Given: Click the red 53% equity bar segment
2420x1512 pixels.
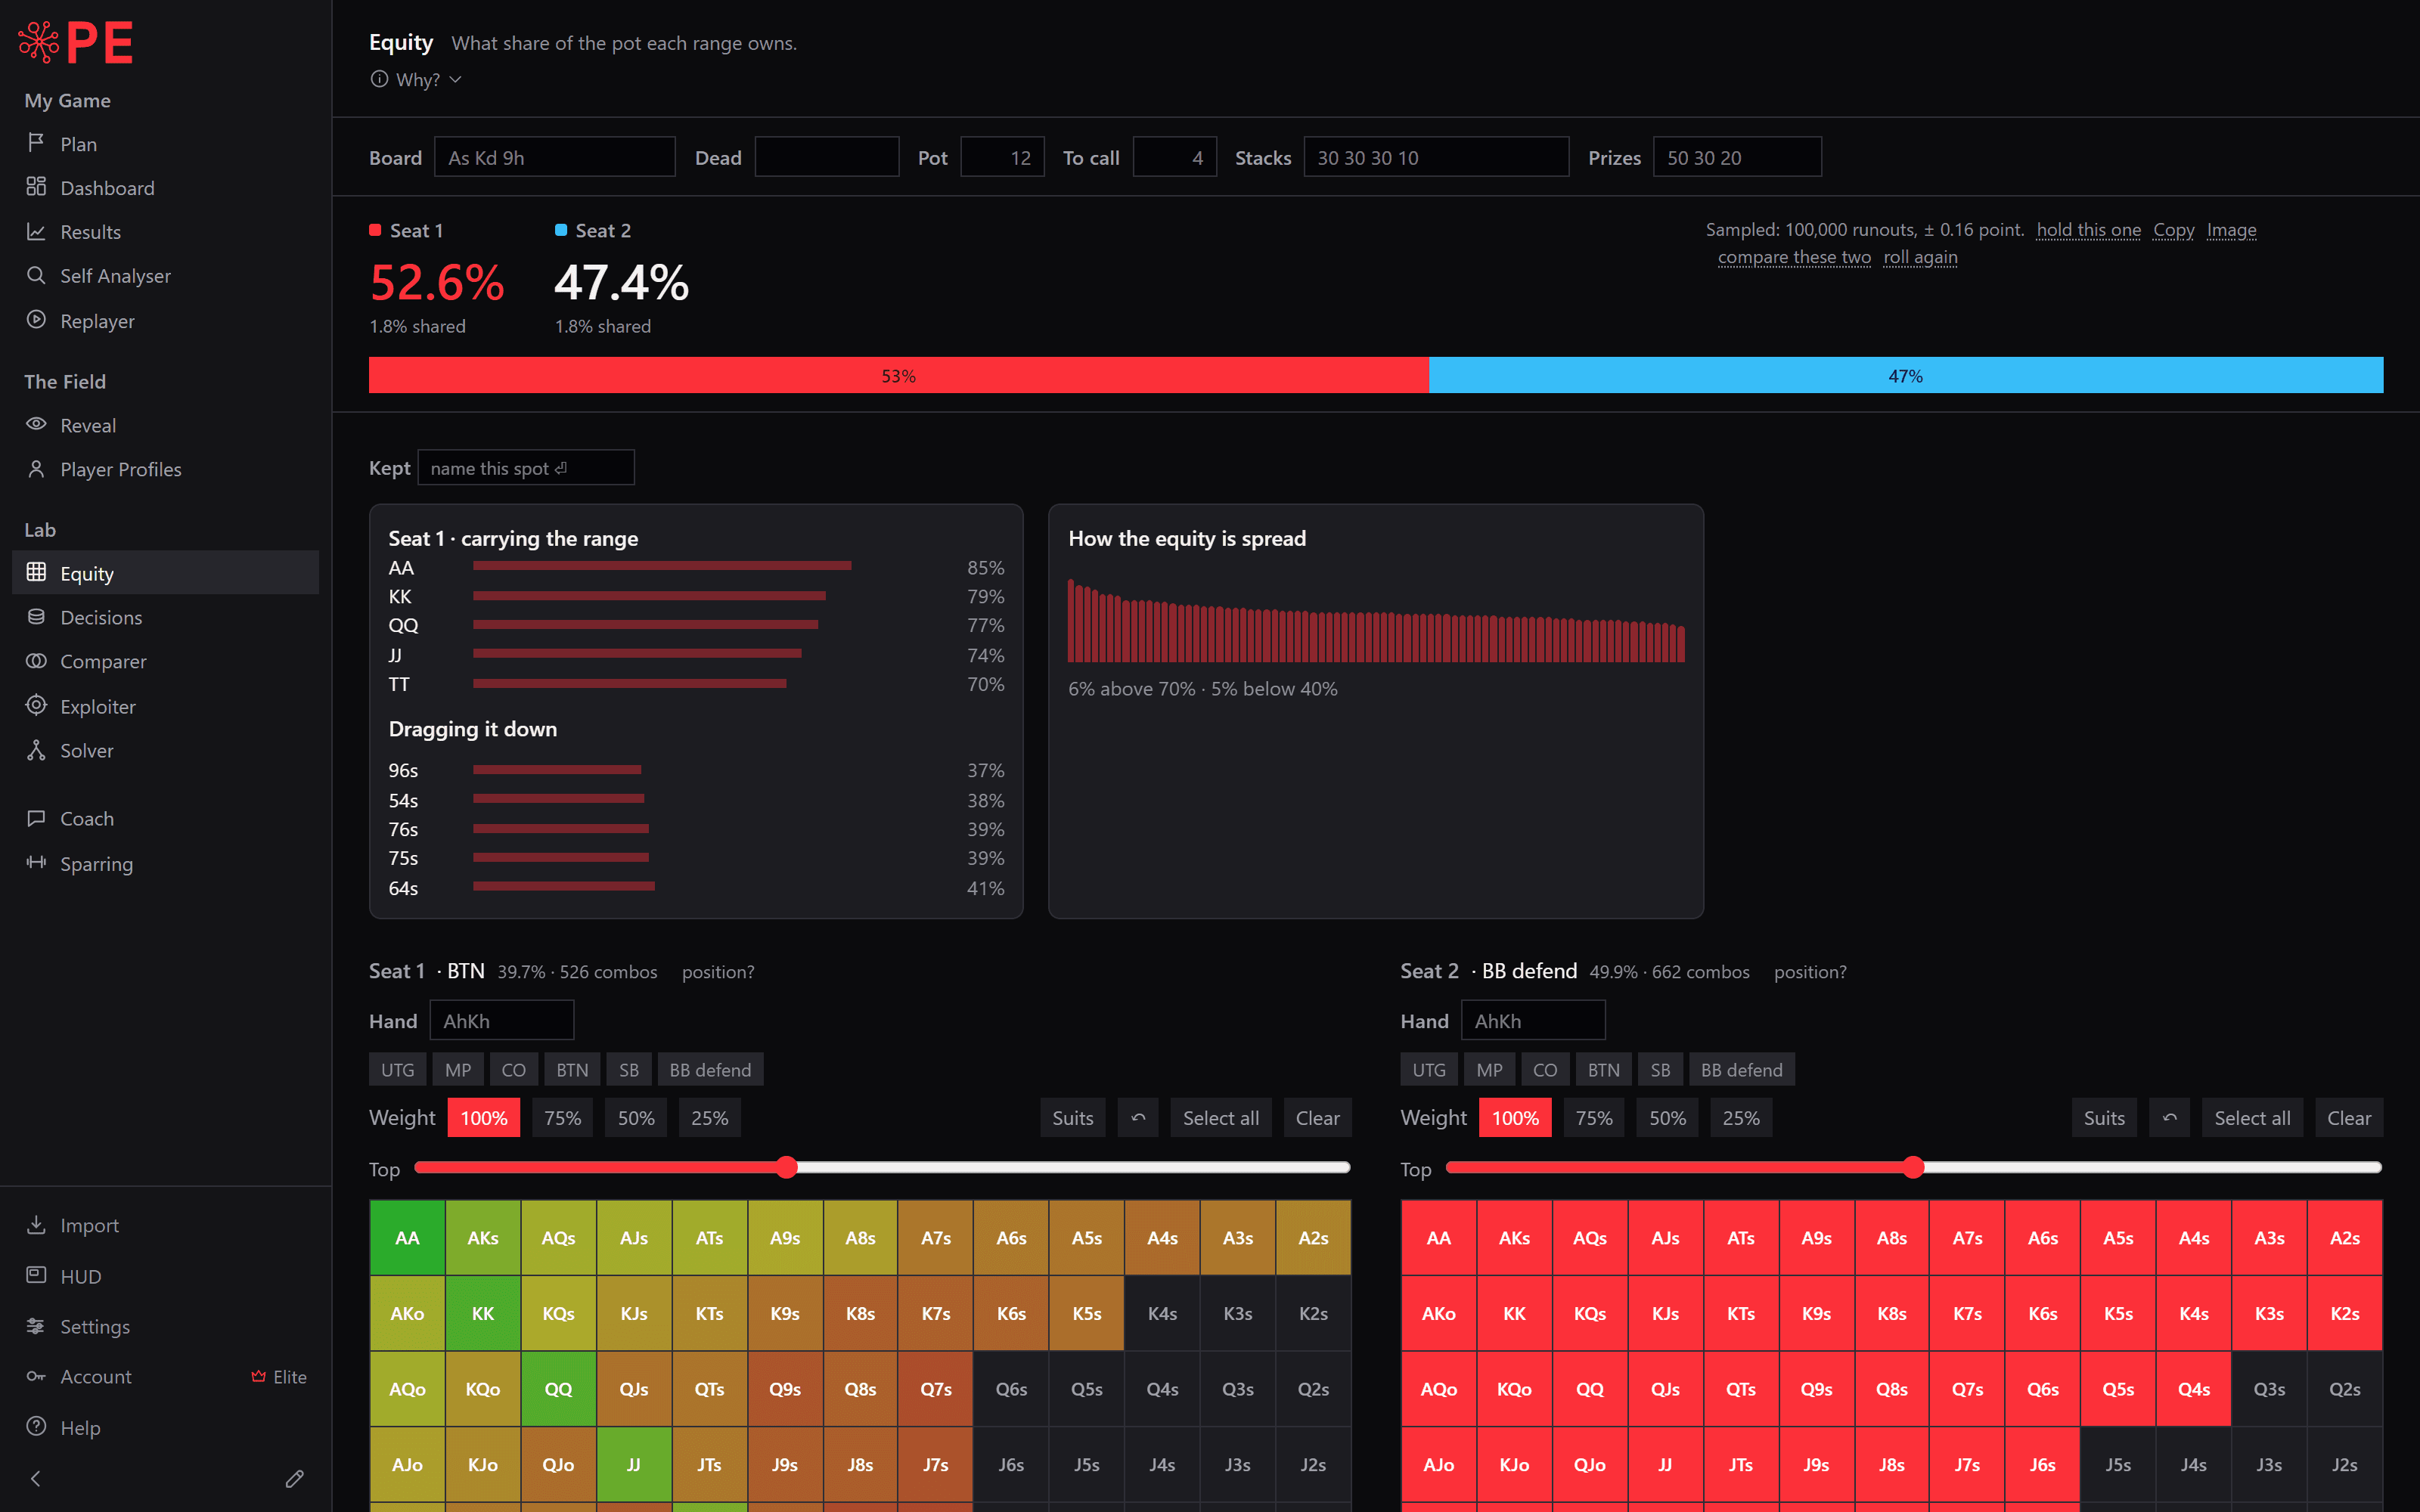Looking at the screenshot, I should coord(898,375).
